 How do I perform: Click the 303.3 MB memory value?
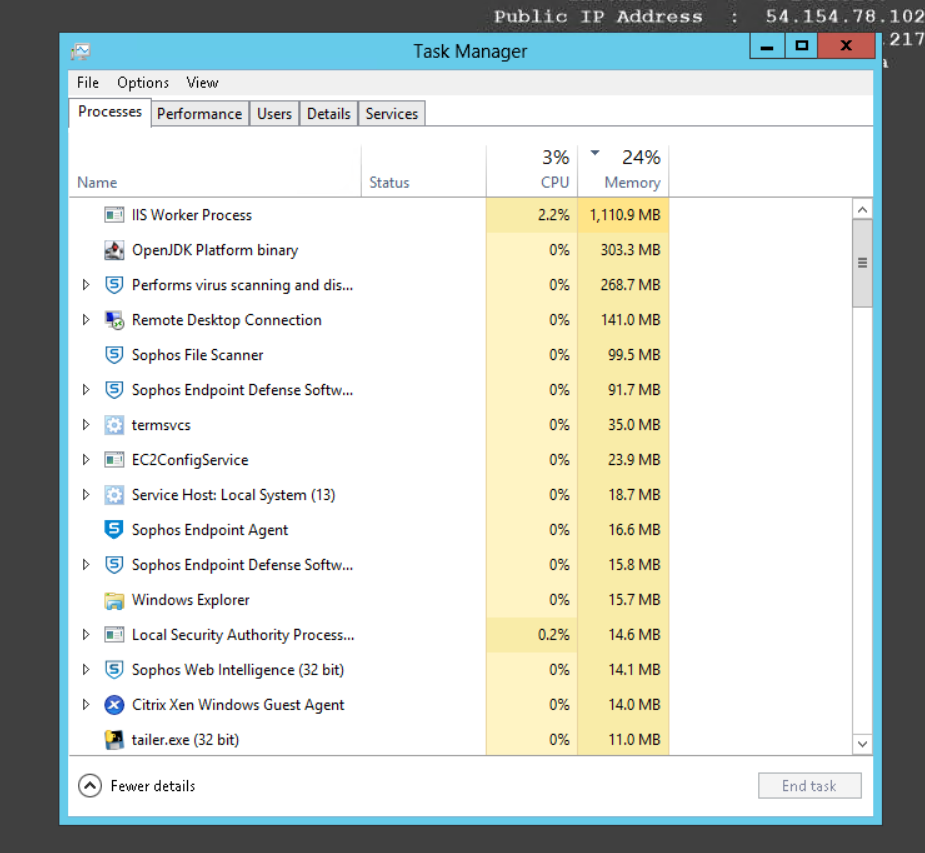pos(631,250)
